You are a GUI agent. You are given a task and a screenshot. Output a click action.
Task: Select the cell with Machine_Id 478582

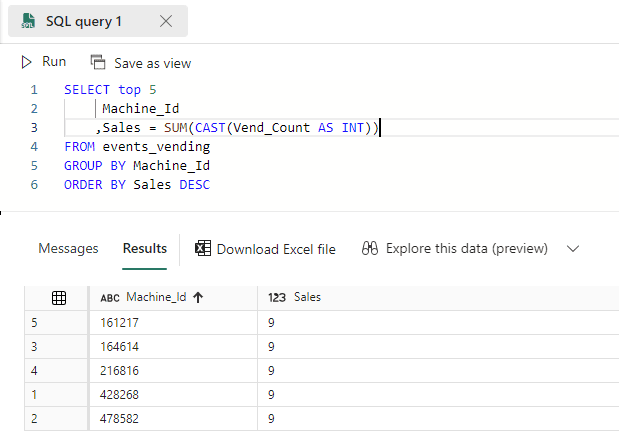pos(173,418)
